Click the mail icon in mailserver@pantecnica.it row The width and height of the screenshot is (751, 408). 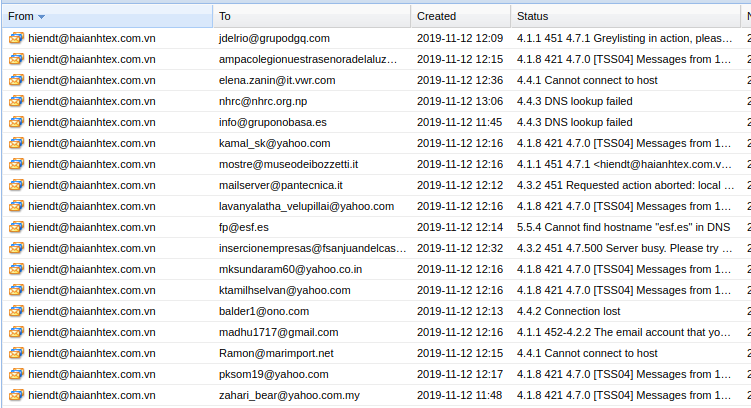[16, 185]
